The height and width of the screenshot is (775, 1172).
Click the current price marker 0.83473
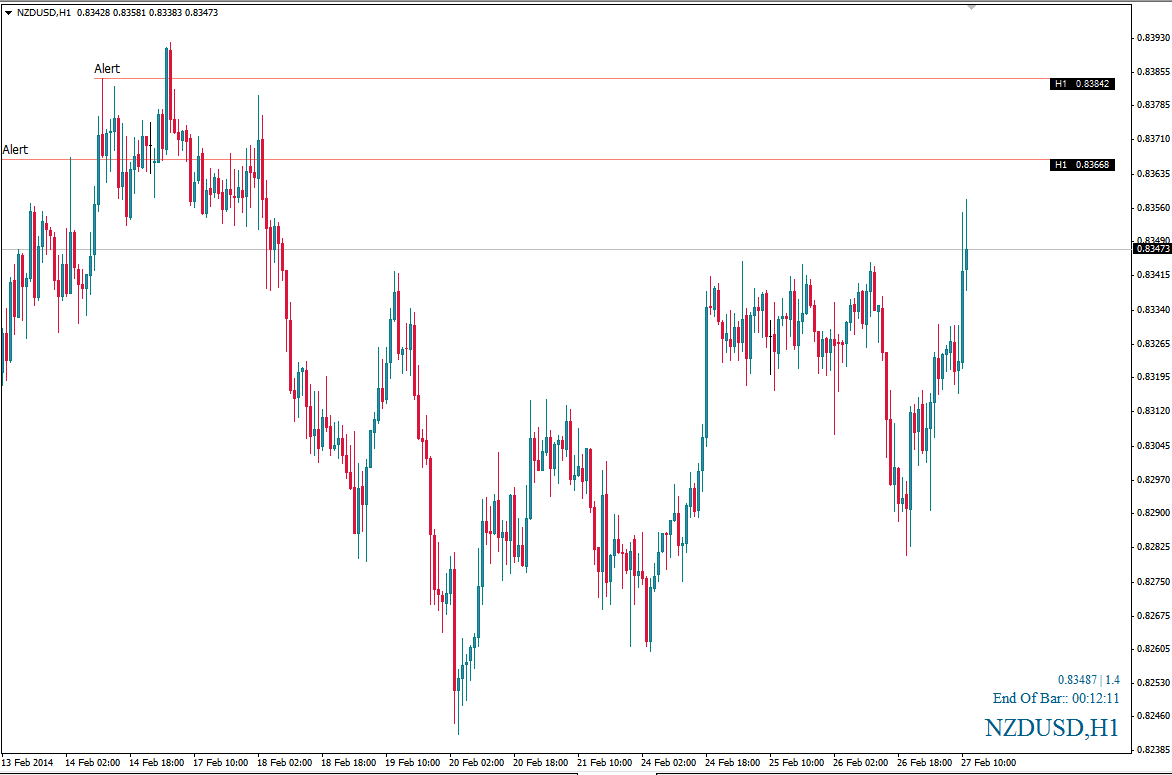(1153, 248)
